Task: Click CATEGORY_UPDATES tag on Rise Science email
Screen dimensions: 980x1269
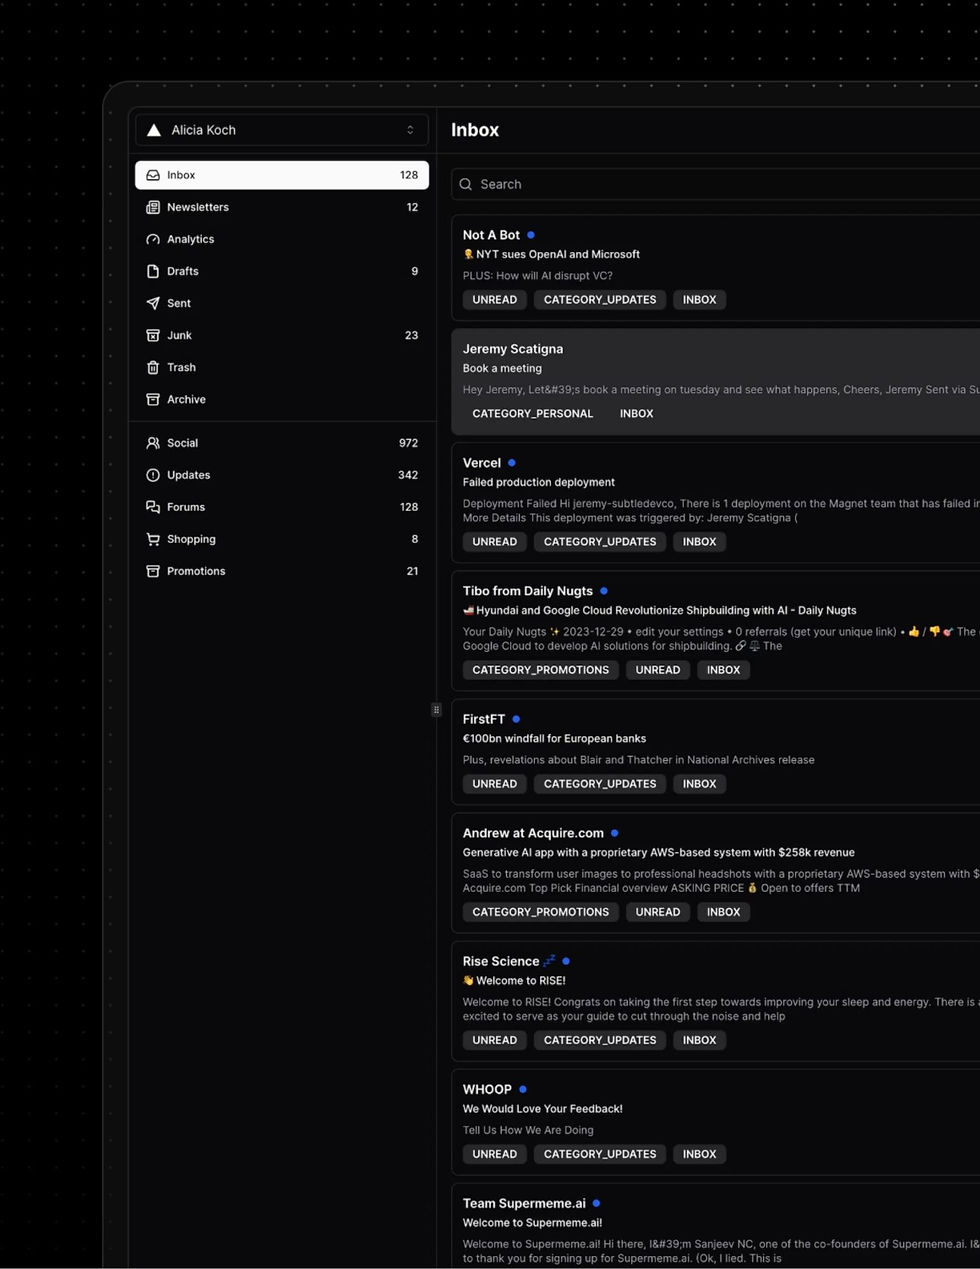Action: tap(600, 1040)
